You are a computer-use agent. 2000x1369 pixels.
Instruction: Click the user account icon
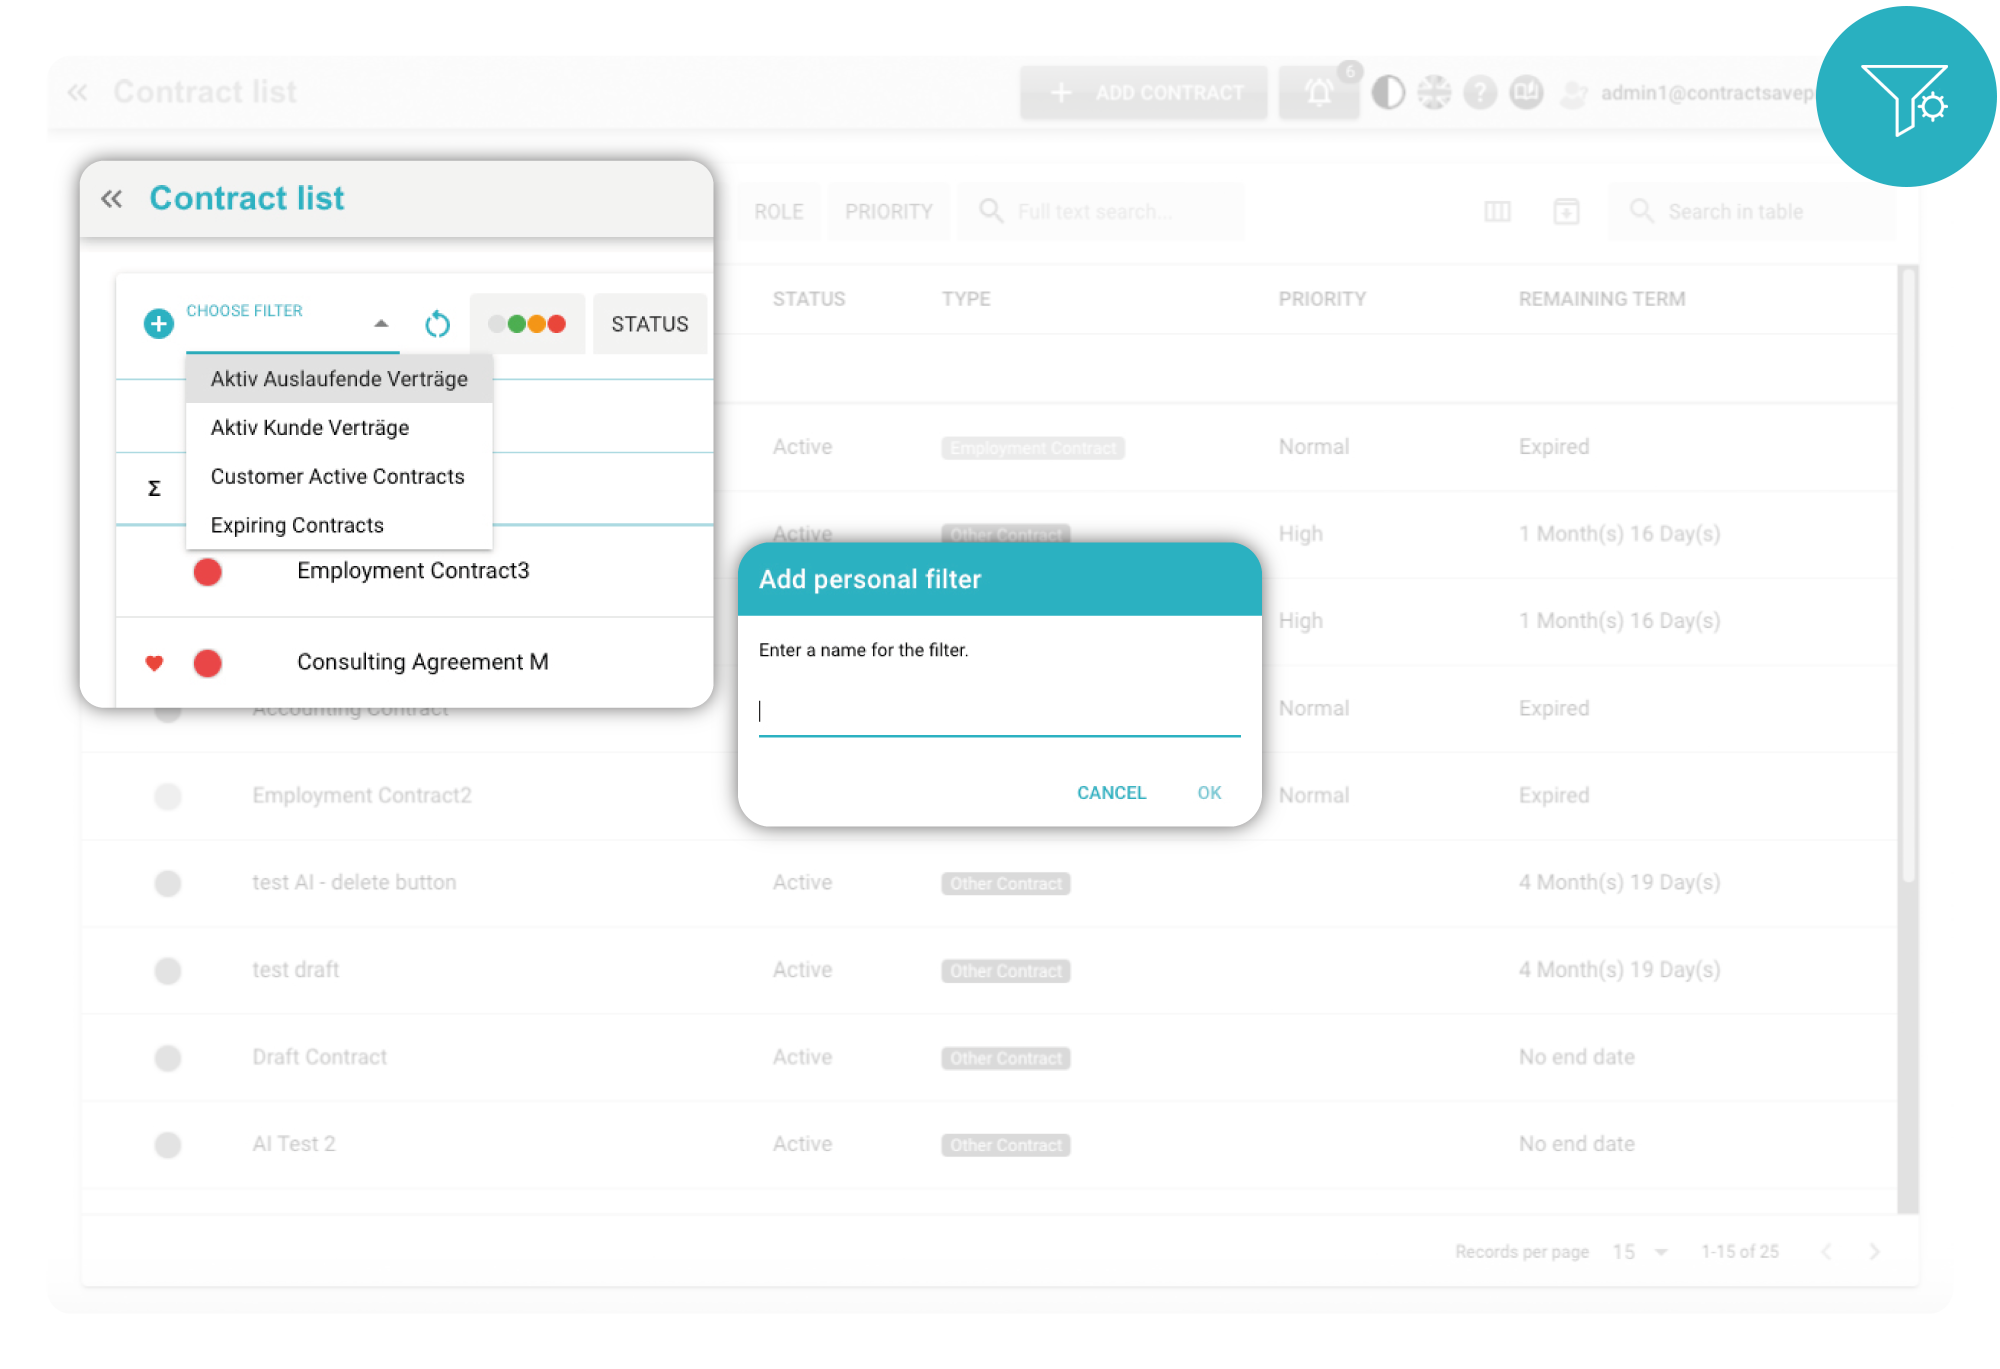coord(1574,94)
